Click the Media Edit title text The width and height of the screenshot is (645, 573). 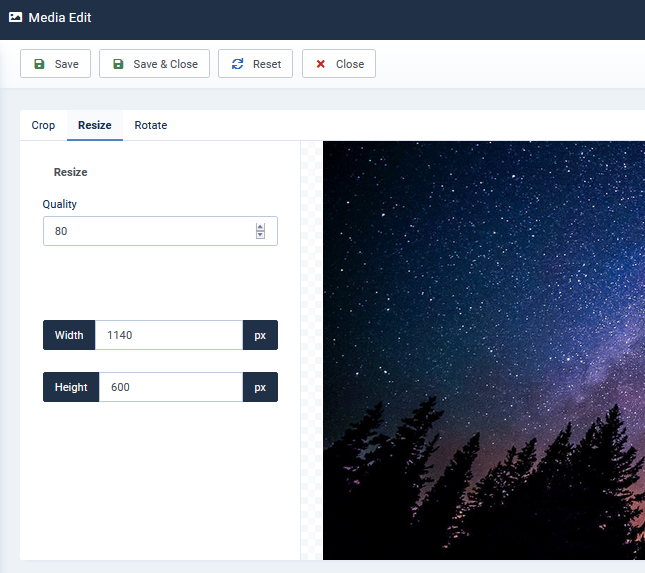[60, 18]
